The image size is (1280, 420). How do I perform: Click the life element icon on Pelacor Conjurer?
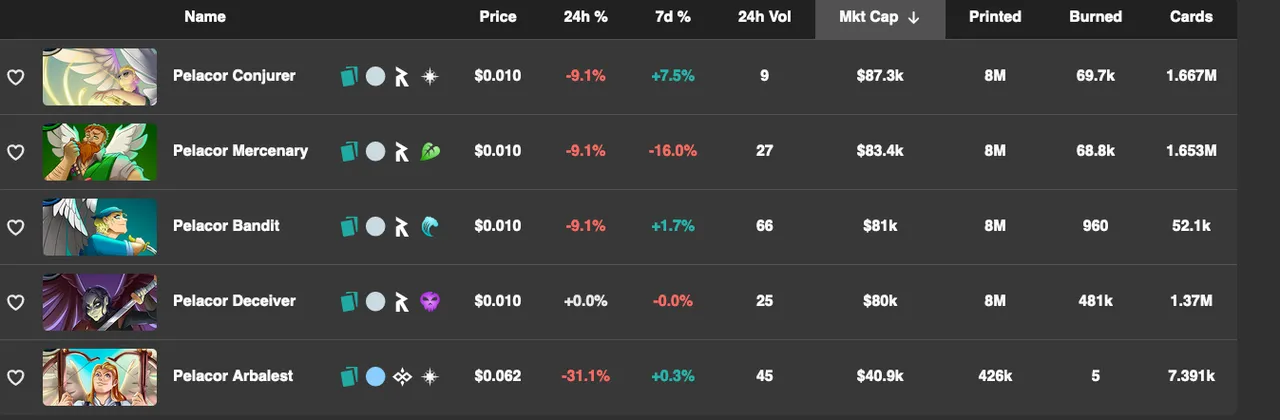(x=430, y=76)
